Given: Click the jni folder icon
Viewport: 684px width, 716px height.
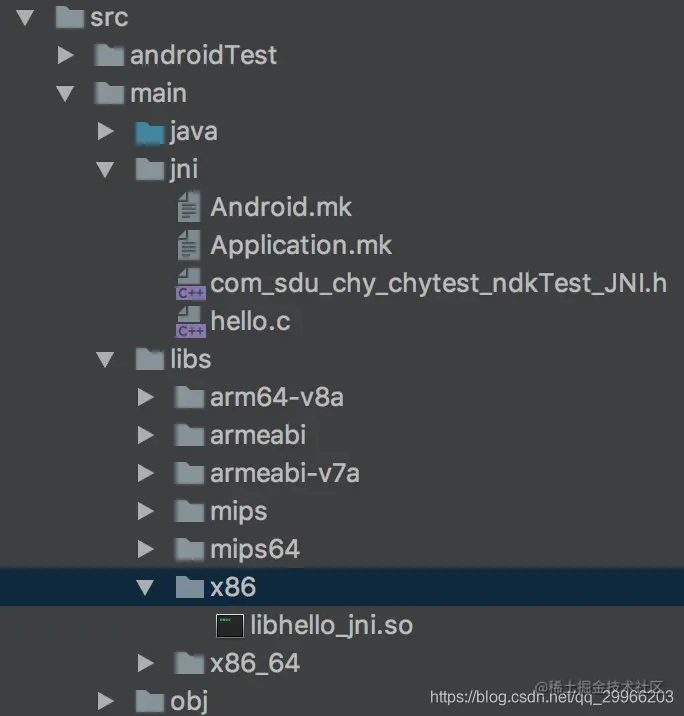Looking at the screenshot, I should pyautogui.click(x=150, y=169).
